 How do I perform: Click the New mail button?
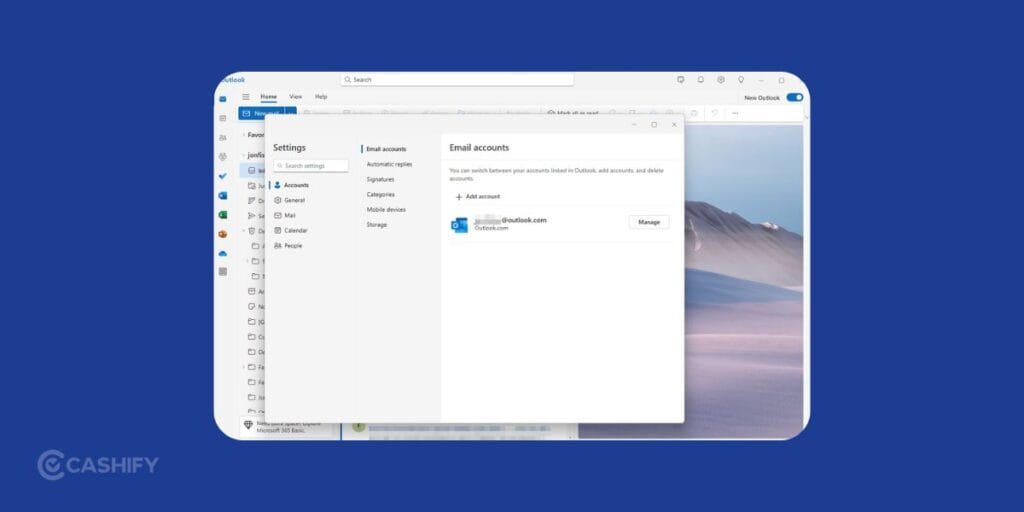pos(262,114)
